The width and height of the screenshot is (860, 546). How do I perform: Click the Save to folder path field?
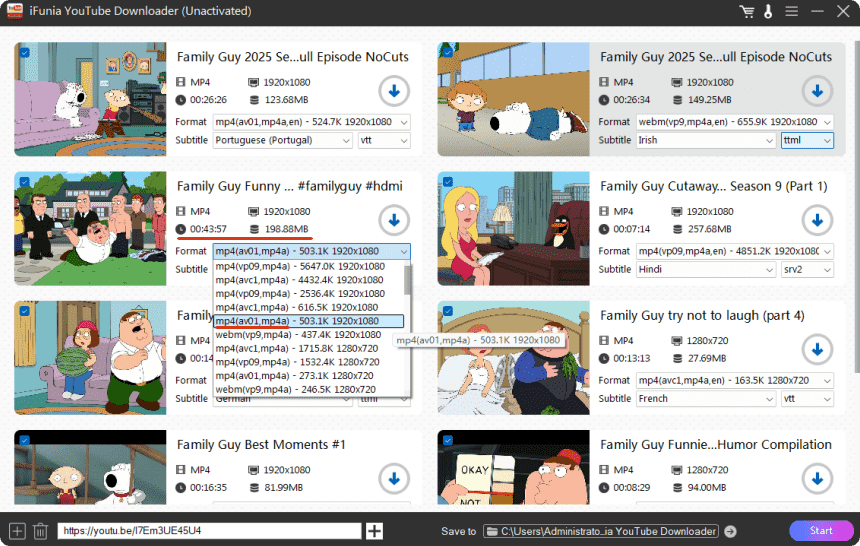pyautogui.click(x=601, y=531)
